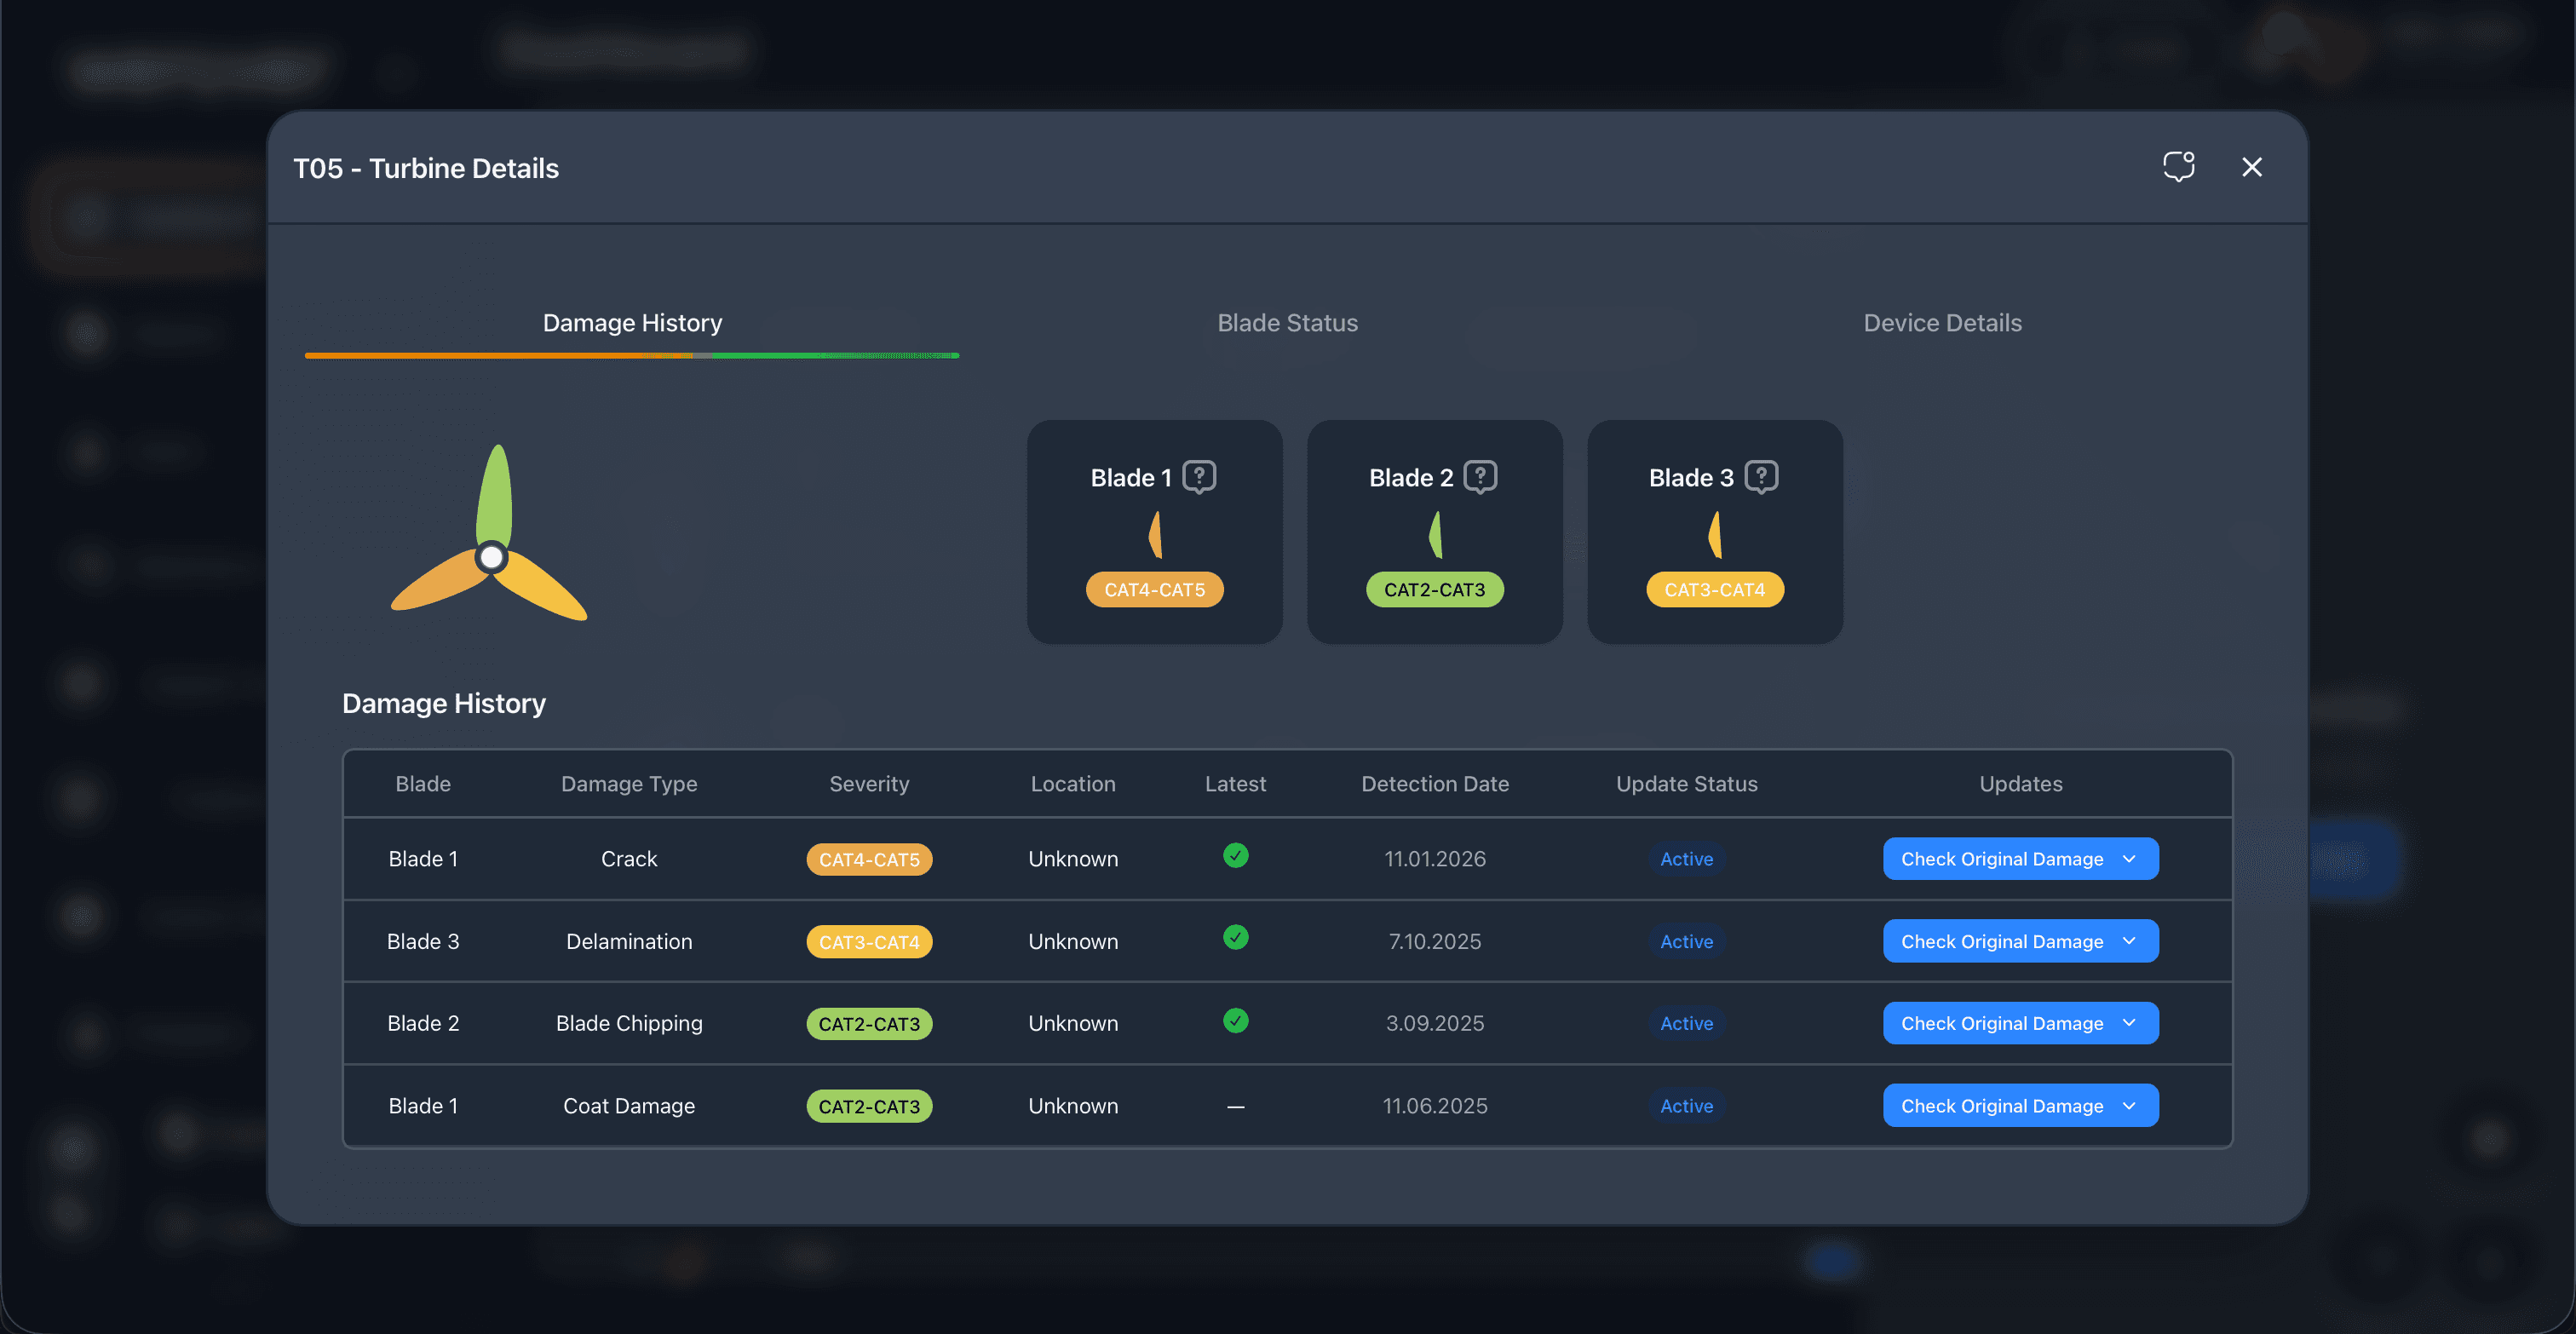The width and height of the screenshot is (2576, 1334).
Task: Switch to the Device Details tab
Action: coord(1942,323)
